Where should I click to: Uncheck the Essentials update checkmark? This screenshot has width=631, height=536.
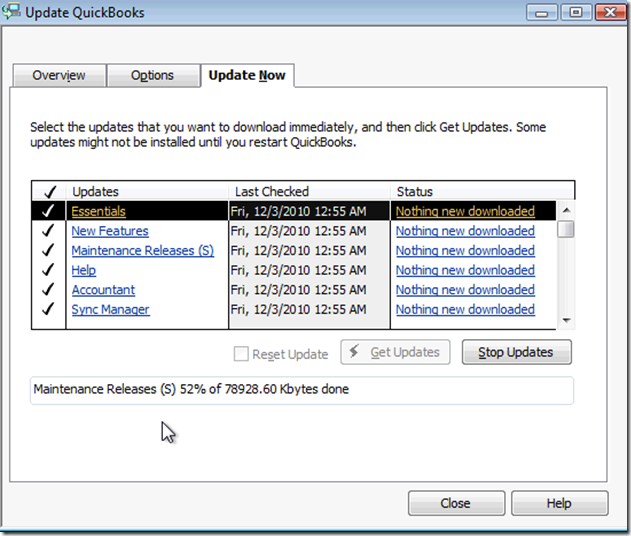(x=49, y=211)
